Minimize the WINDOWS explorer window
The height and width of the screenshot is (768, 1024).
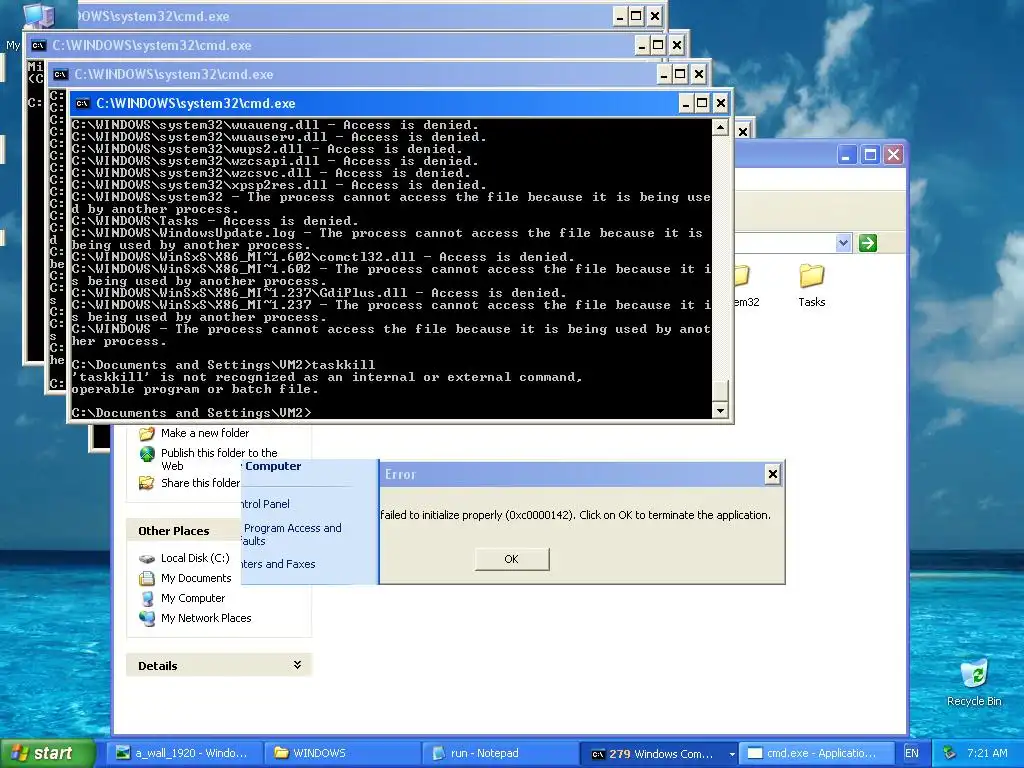pyautogui.click(x=847, y=155)
